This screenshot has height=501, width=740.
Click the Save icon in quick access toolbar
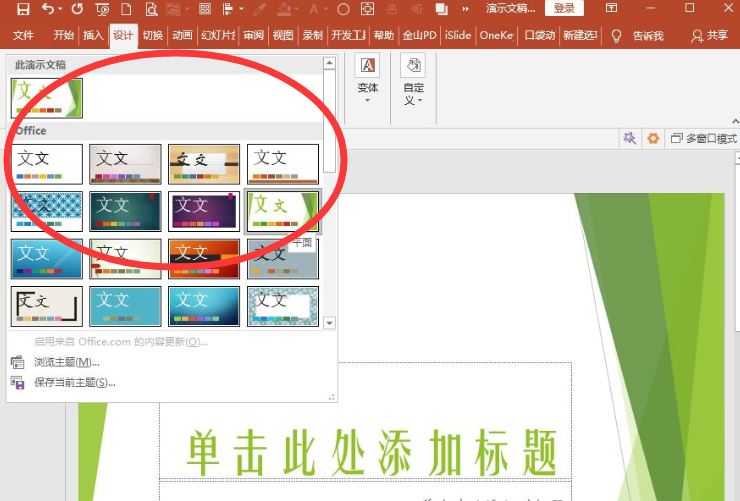point(23,8)
